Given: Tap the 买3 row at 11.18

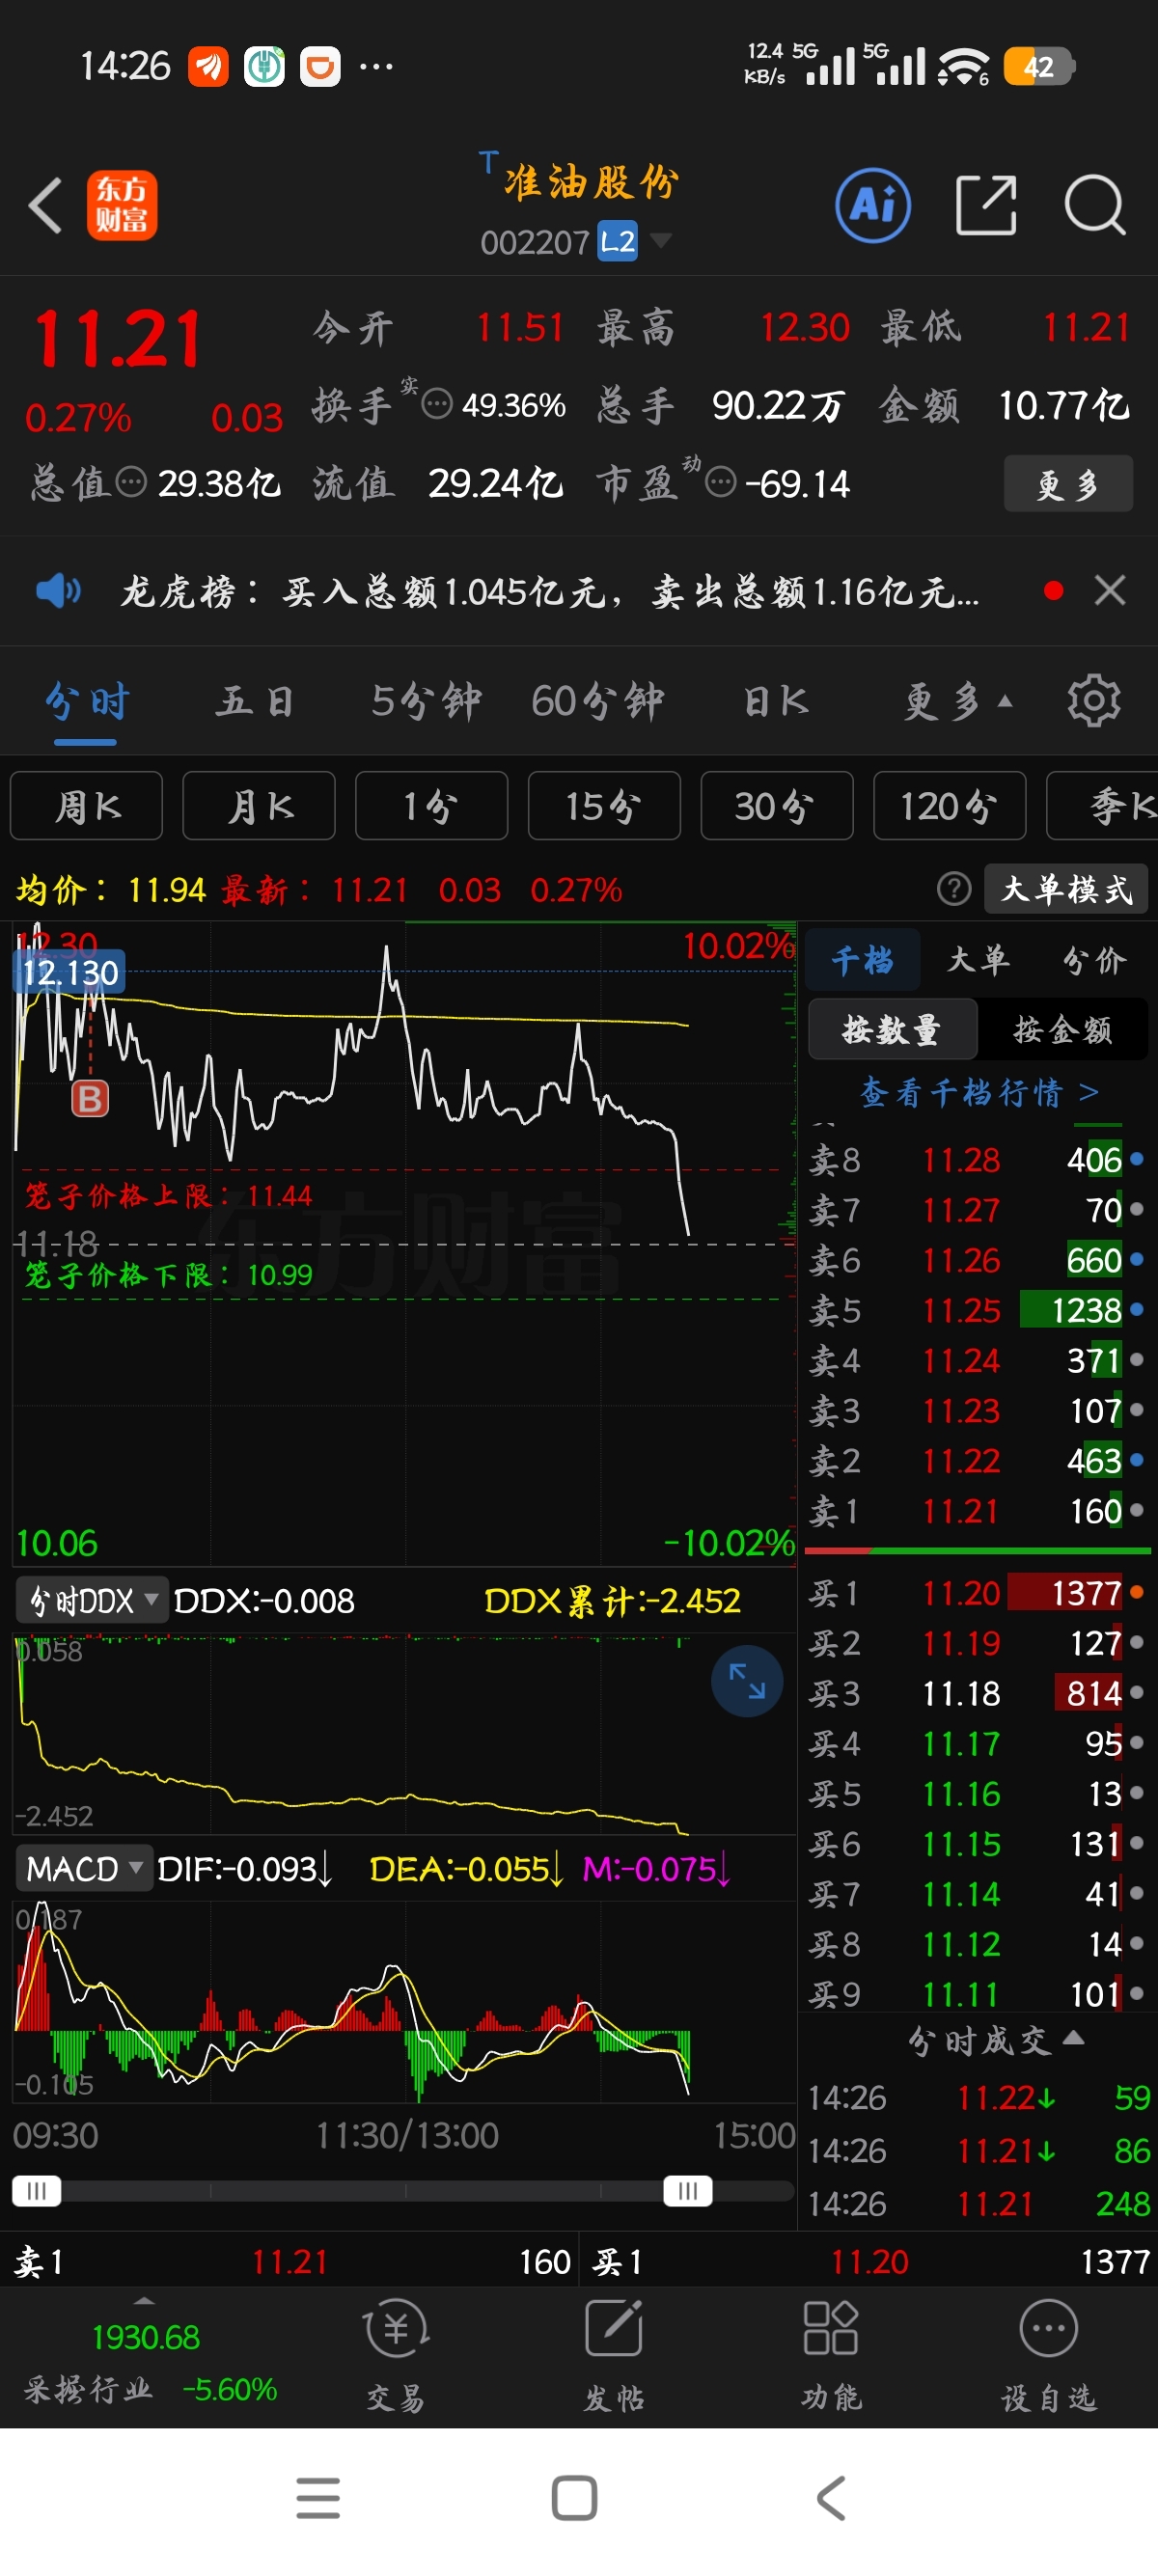Looking at the screenshot, I should 978,1693.
